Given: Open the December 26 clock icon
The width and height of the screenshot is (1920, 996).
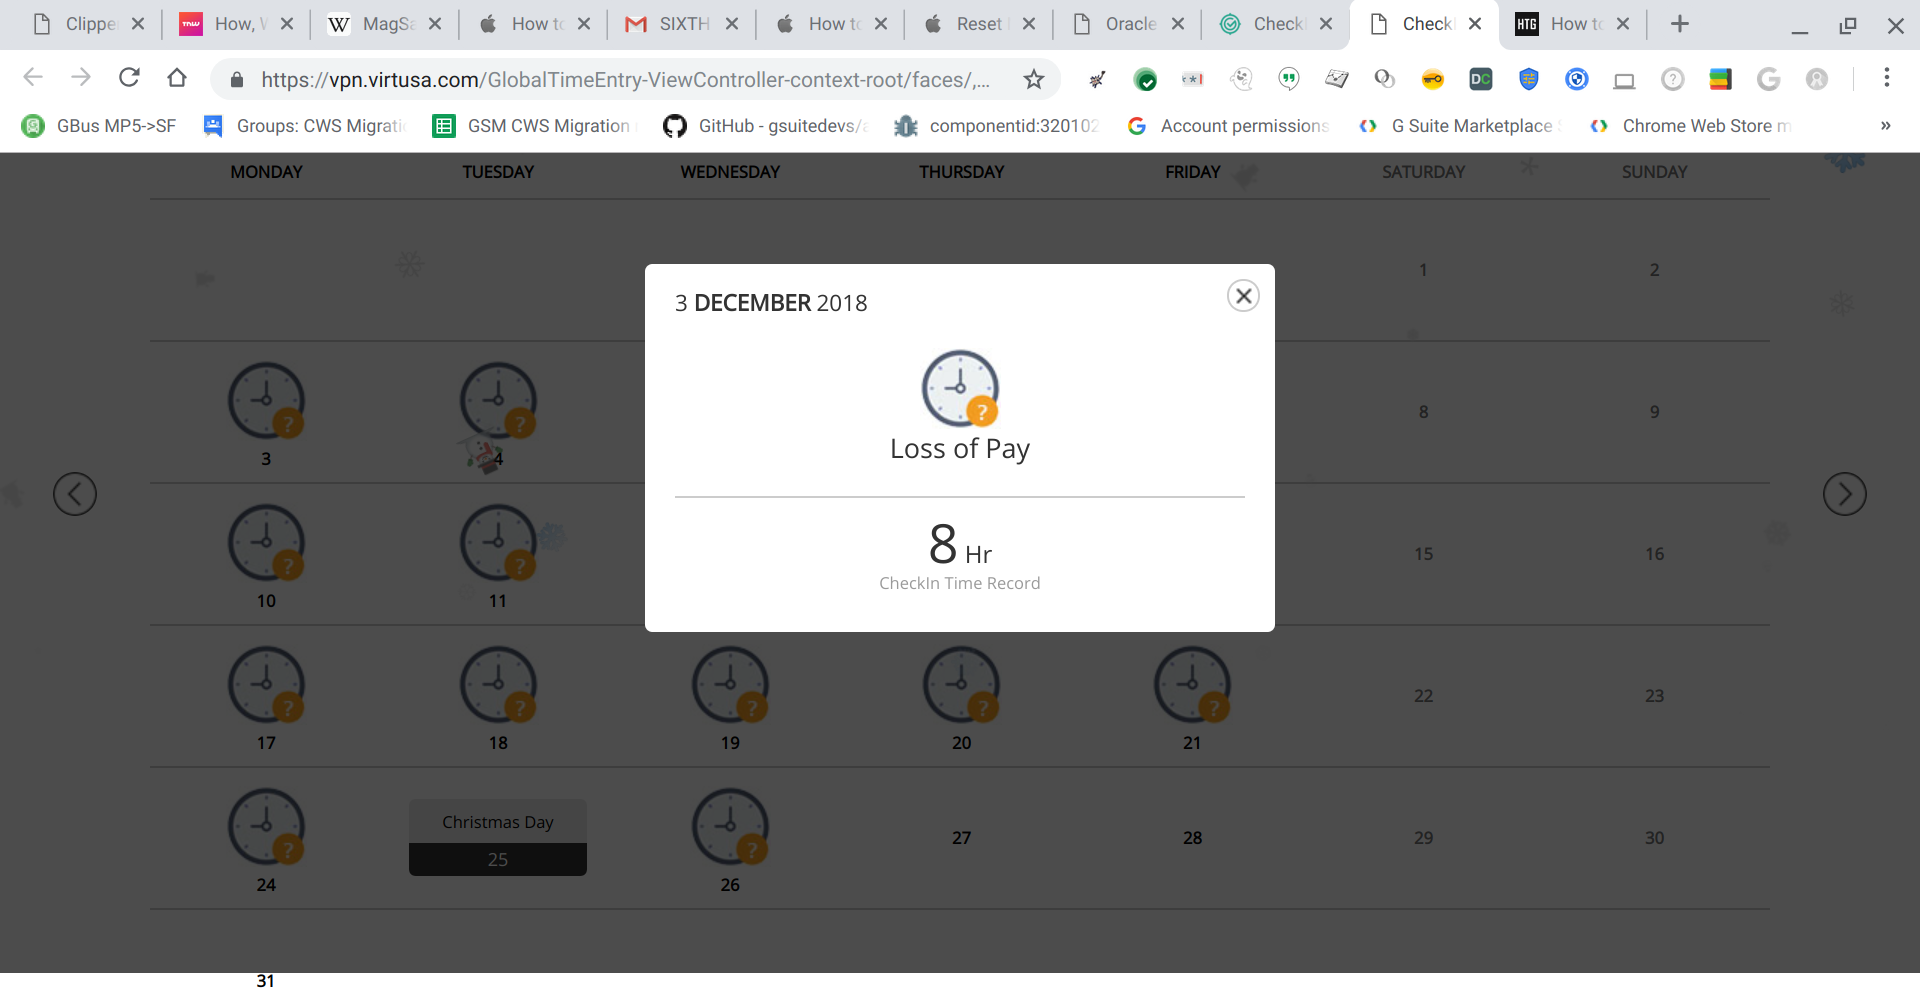Looking at the screenshot, I should [730, 828].
